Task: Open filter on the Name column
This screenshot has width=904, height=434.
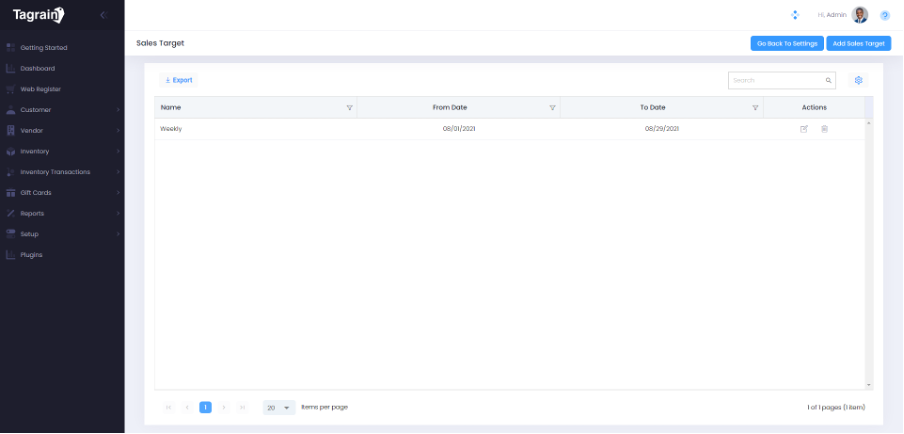Action: (349, 107)
